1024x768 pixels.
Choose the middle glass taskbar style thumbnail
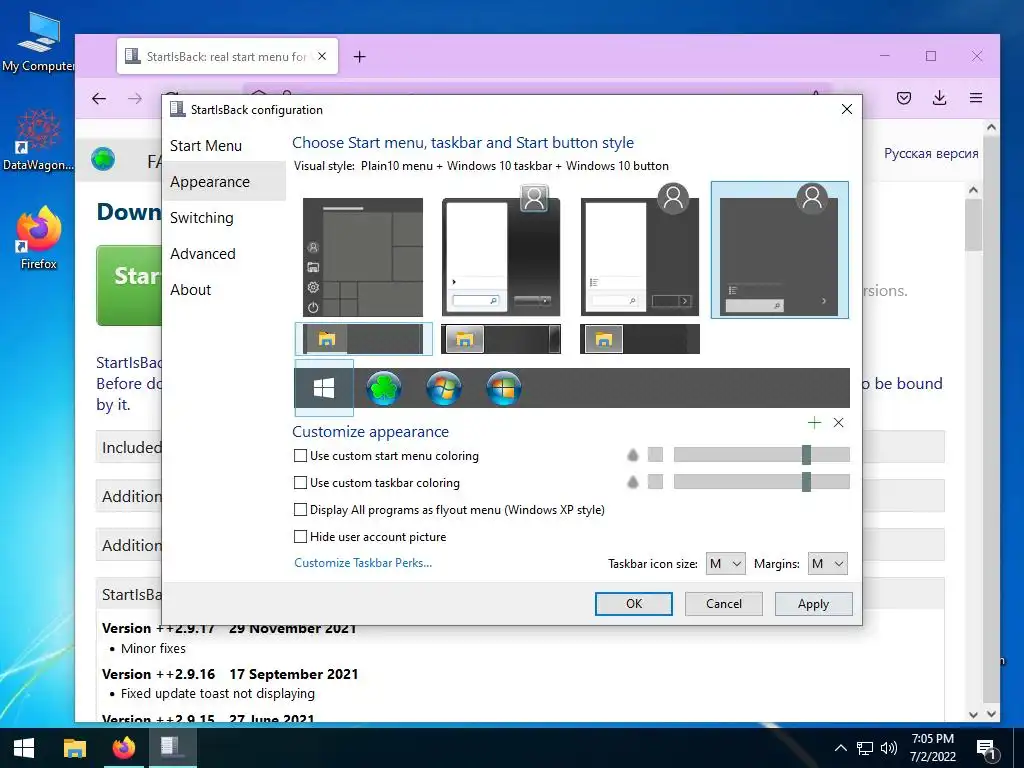click(501, 339)
